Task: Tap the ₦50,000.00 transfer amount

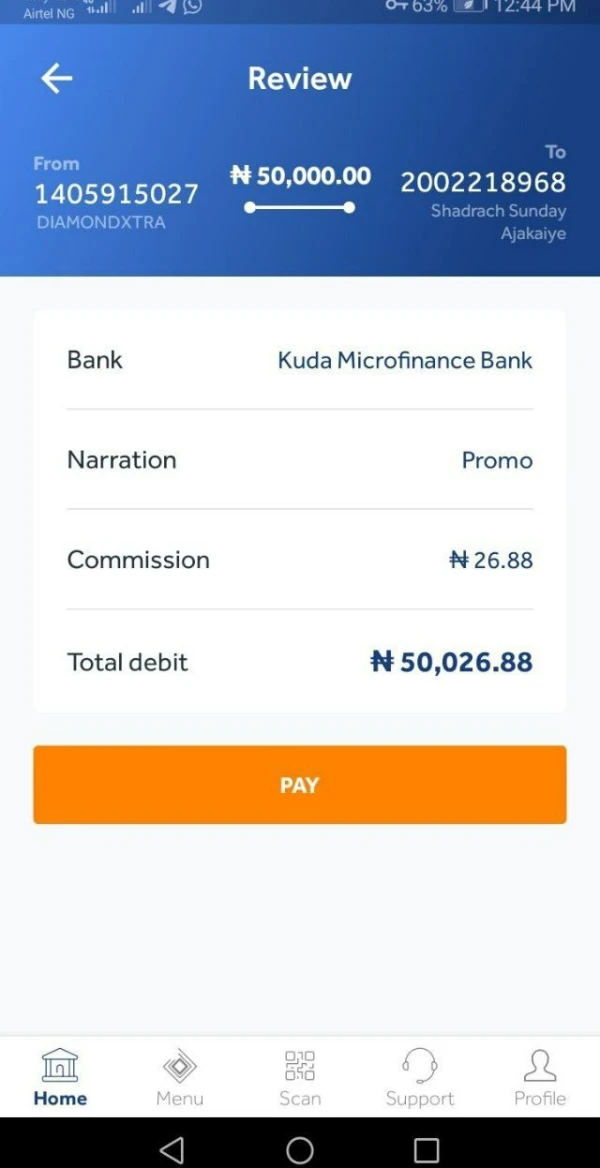Action: [300, 176]
